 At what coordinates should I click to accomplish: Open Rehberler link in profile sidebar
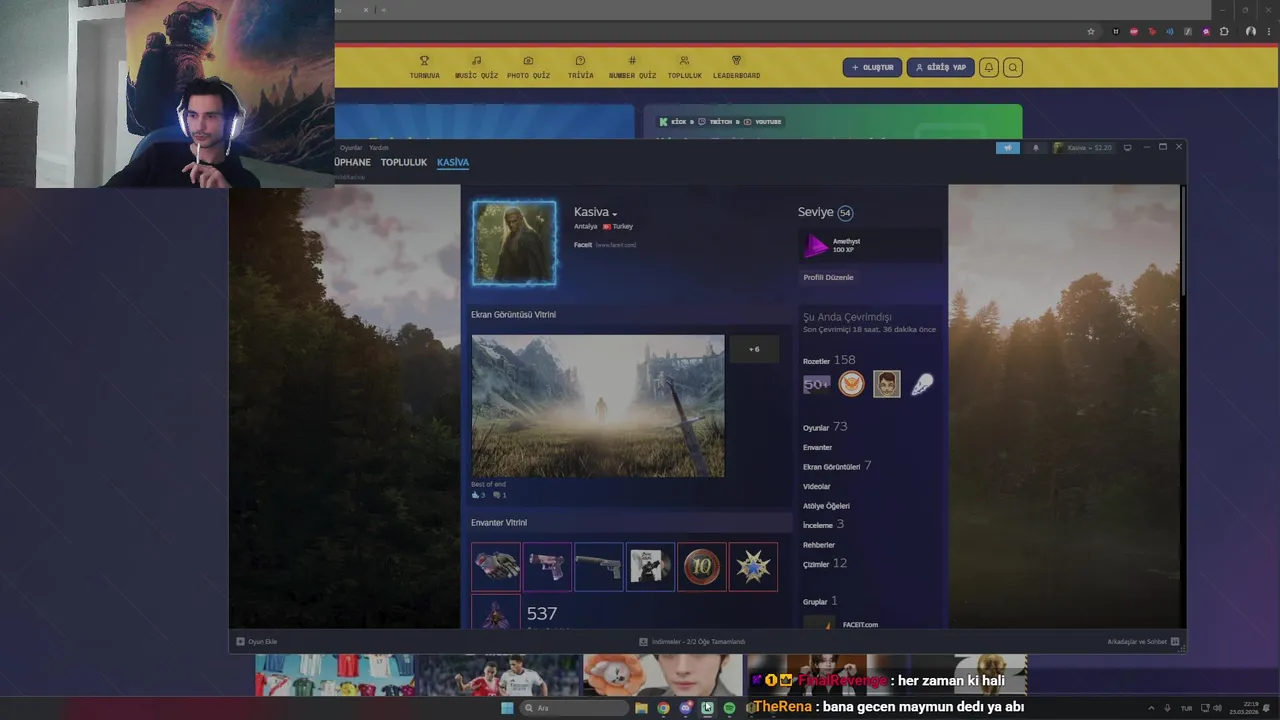tap(819, 545)
